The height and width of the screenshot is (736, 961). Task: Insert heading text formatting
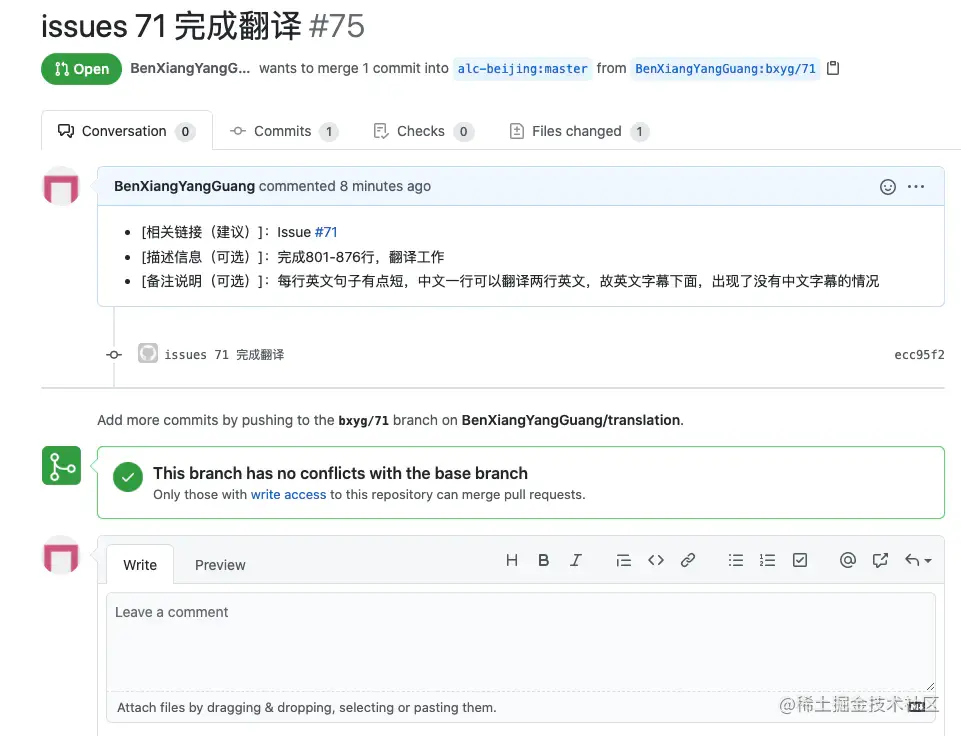(x=512, y=560)
